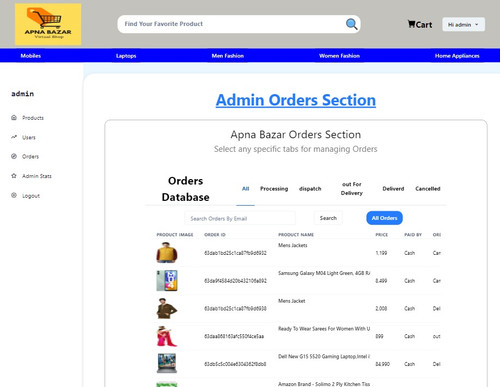
Task: Go to Products in the sidebar
Action: click(x=33, y=118)
